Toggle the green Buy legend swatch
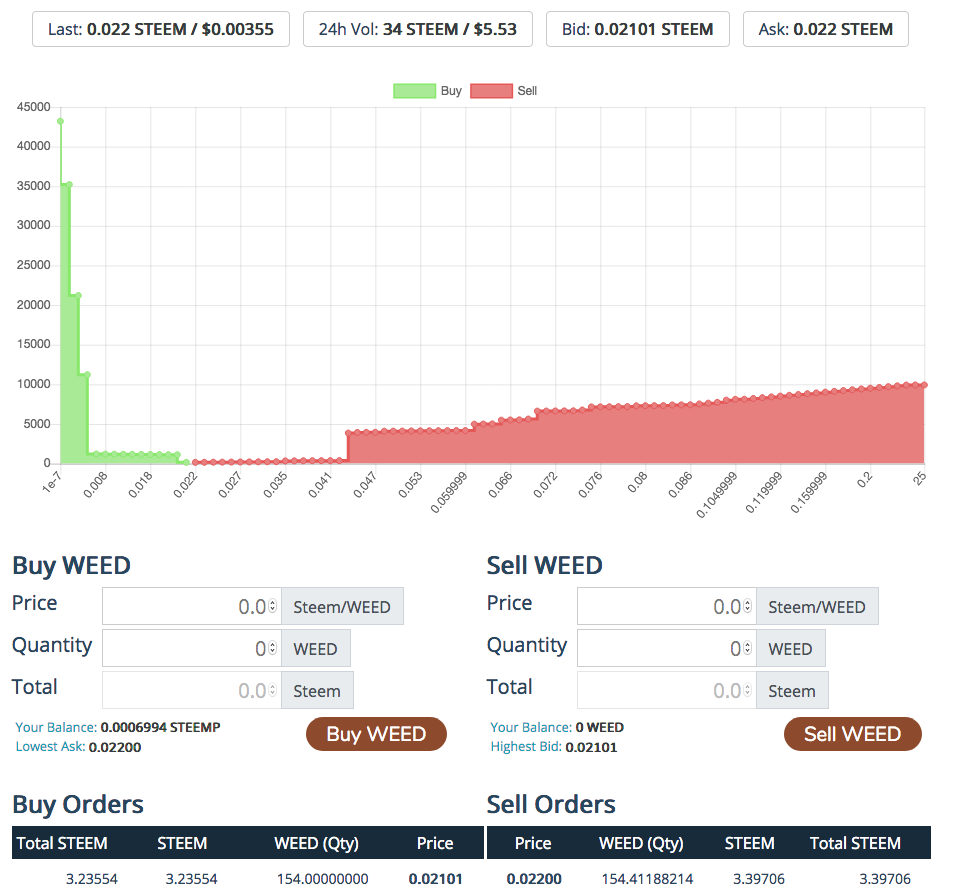The height and width of the screenshot is (893, 957). (414, 91)
